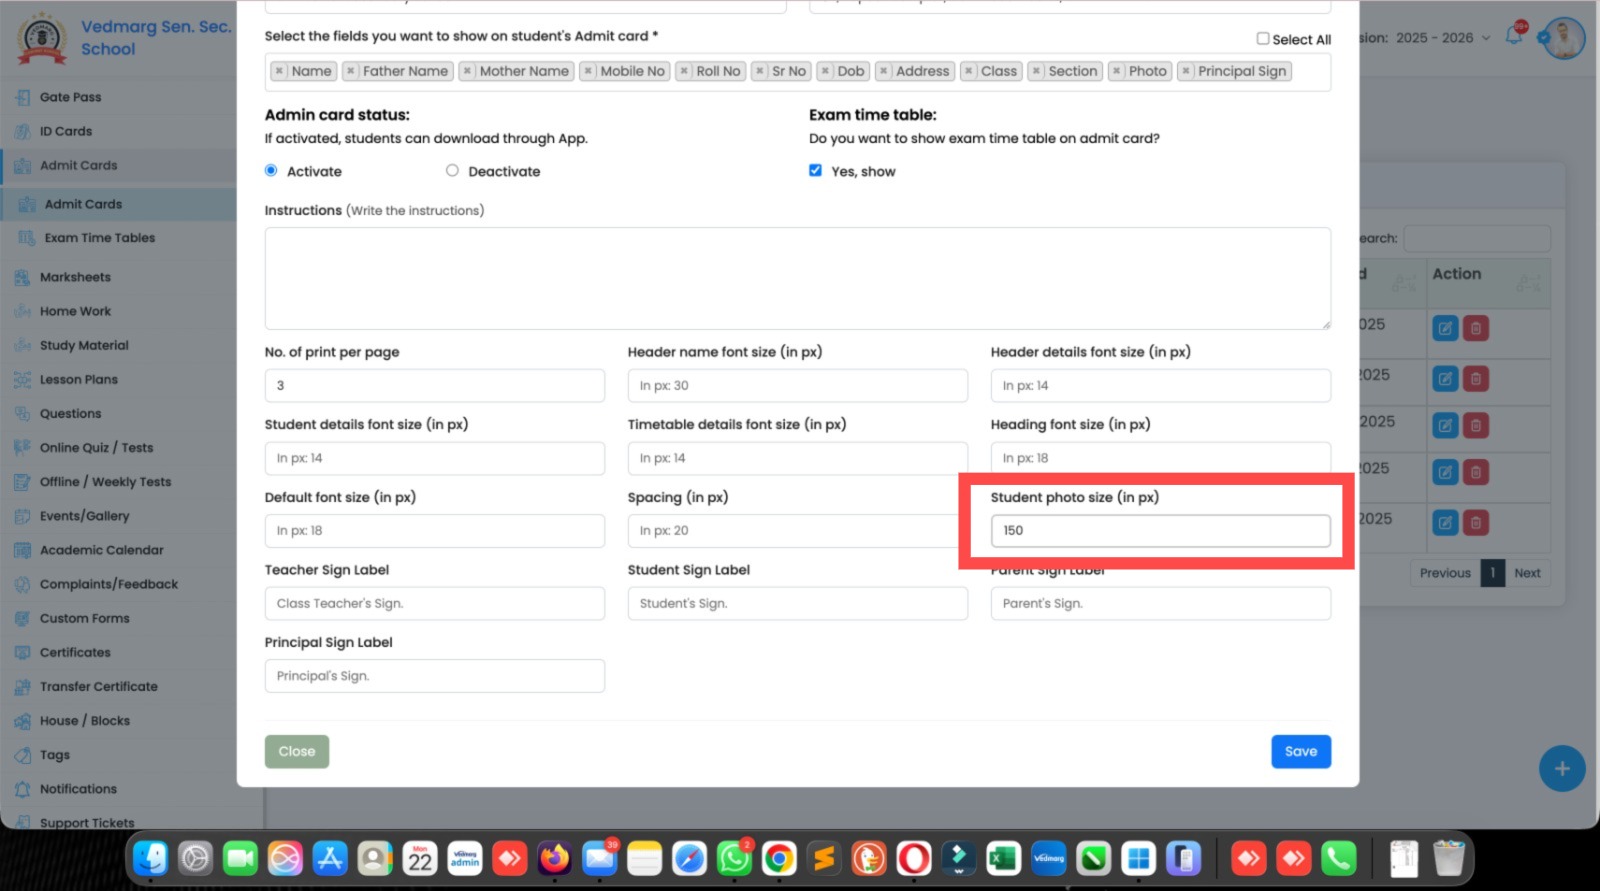Click the blue plus add button

coord(1562,769)
